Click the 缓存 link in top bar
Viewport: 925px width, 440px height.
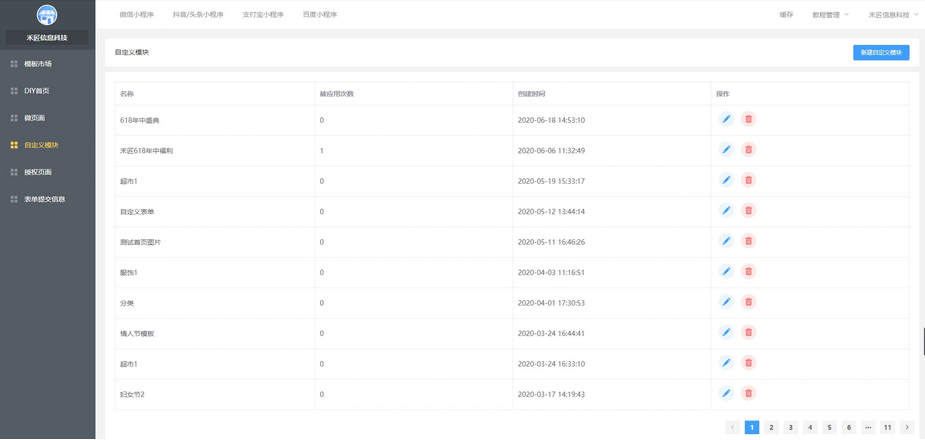coord(786,15)
